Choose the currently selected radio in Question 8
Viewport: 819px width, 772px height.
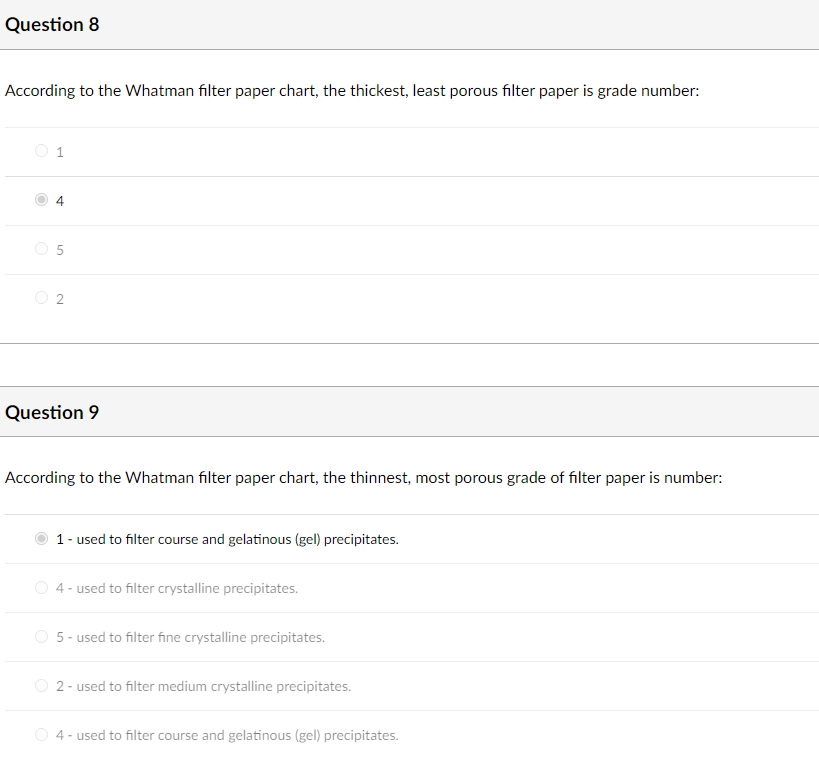click(41, 199)
